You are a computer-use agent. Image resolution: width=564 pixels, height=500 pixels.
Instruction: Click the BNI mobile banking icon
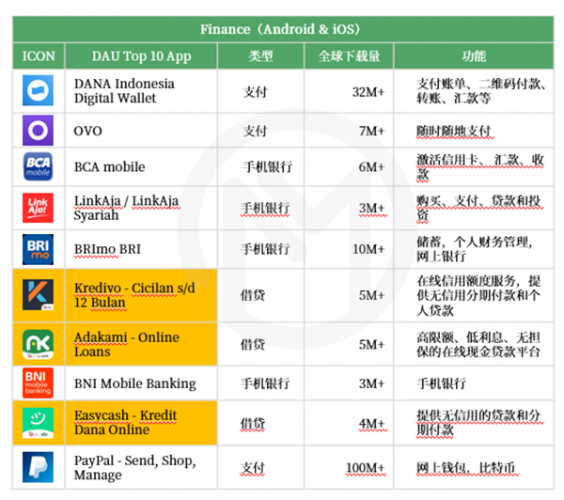(x=38, y=383)
